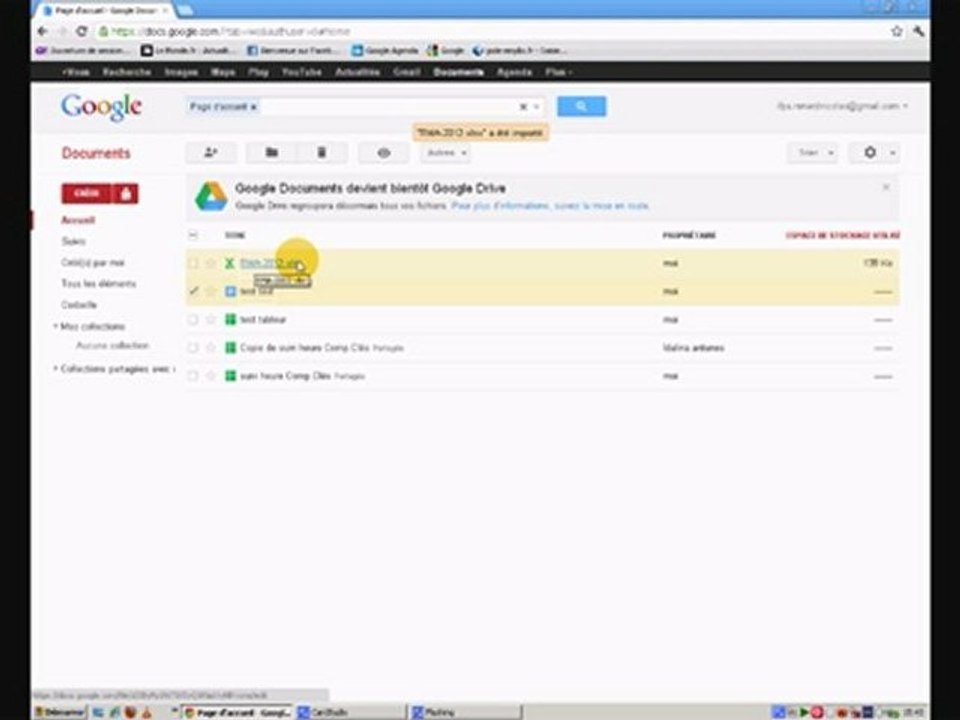The width and height of the screenshot is (960, 720).
Task: Check the 'Copie de suivi heure' row checkbox
Action: [x=193, y=348]
